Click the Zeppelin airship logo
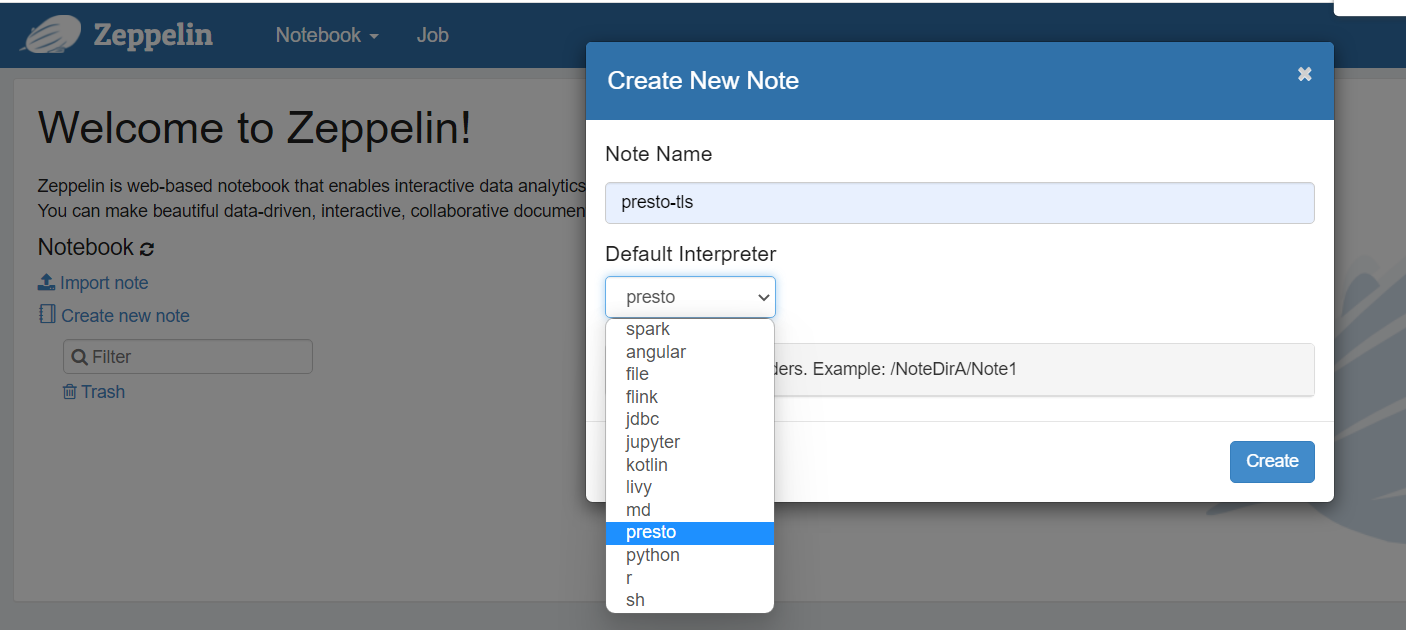This screenshot has width=1406, height=630. click(x=51, y=35)
